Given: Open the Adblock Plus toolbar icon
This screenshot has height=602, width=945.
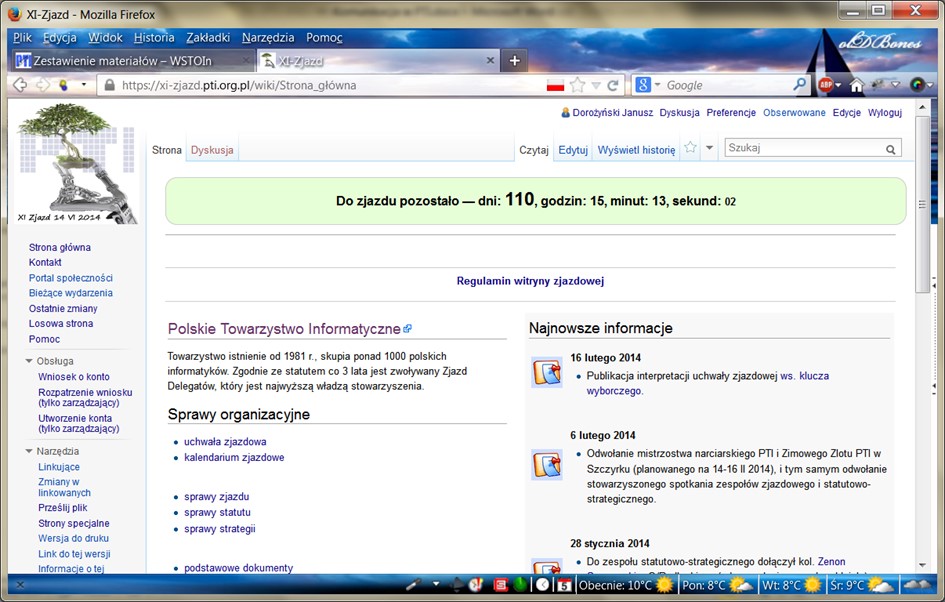Looking at the screenshot, I should pos(825,85).
